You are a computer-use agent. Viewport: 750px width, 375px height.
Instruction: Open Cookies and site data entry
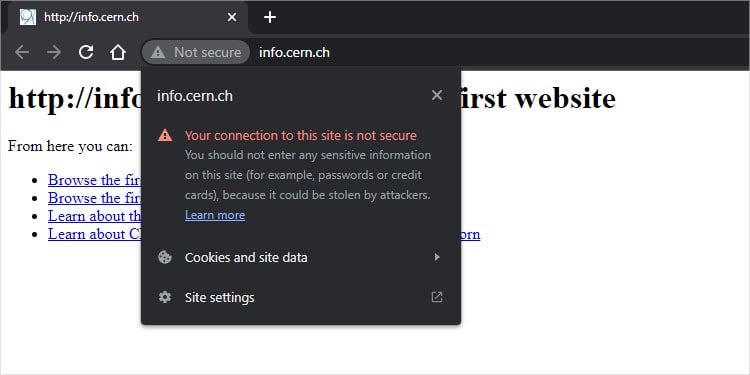click(301, 257)
